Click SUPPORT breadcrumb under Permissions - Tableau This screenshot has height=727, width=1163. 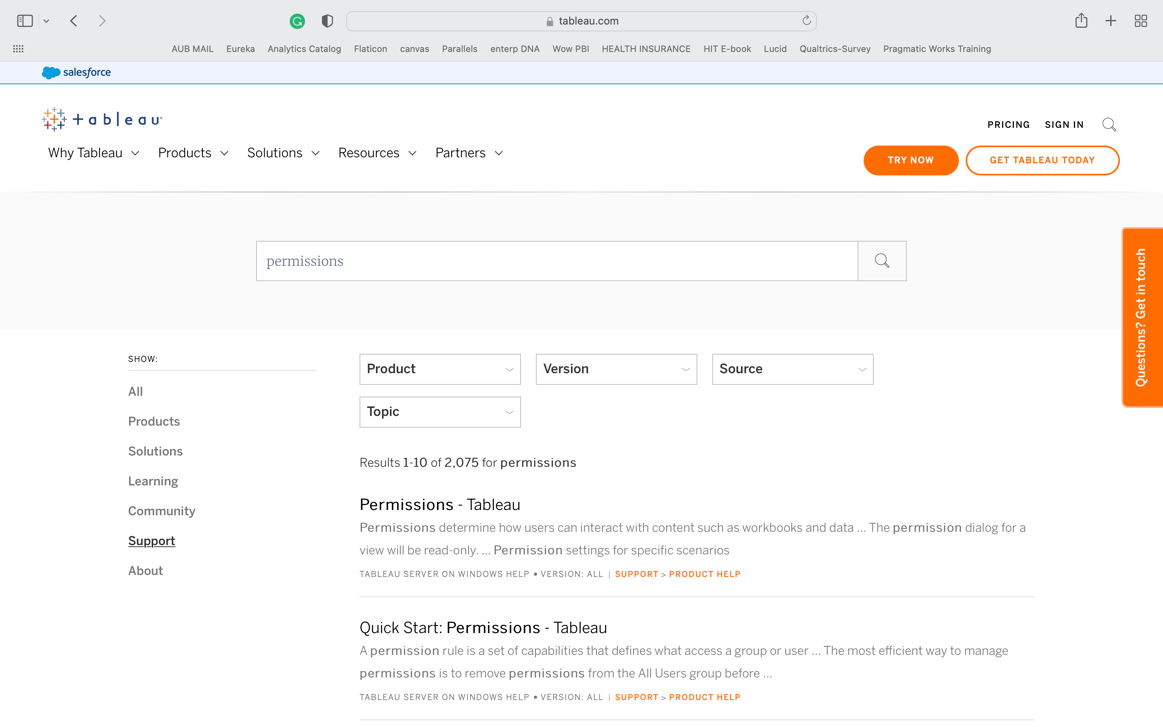tap(636, 574)
